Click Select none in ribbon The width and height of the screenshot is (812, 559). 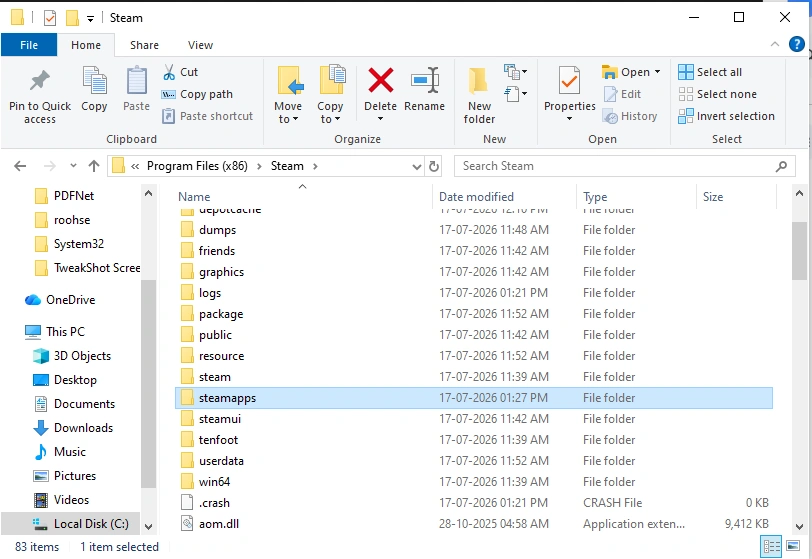[718, 94]
